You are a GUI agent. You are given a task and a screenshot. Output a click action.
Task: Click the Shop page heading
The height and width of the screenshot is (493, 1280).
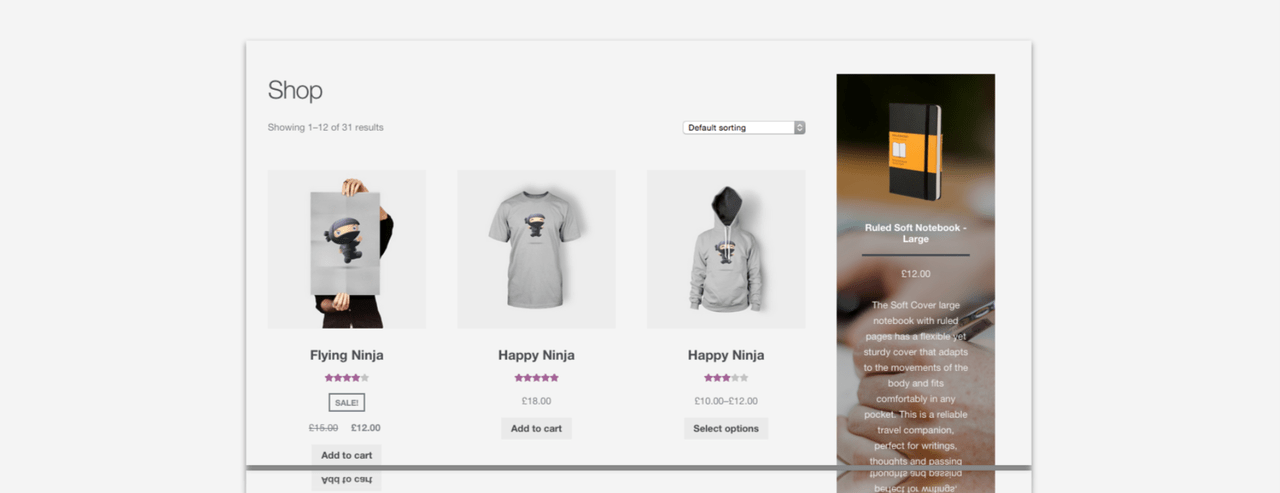295,90
